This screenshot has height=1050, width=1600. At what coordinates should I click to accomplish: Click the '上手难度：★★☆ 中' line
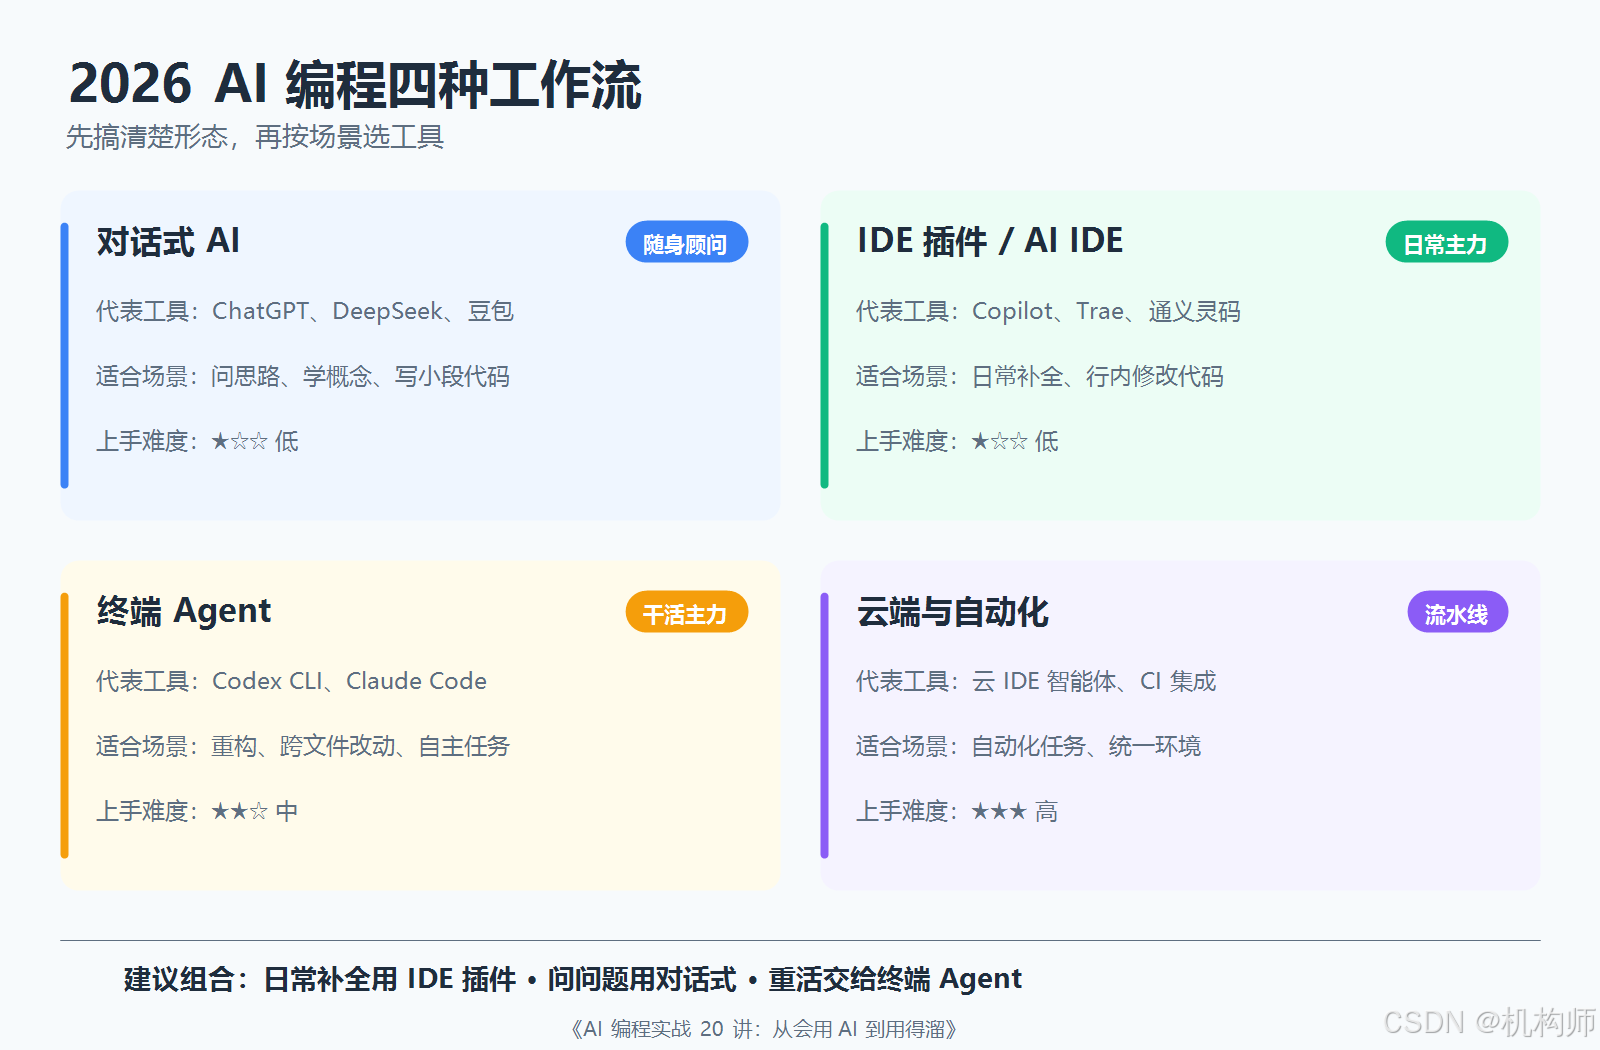point(197,811)
